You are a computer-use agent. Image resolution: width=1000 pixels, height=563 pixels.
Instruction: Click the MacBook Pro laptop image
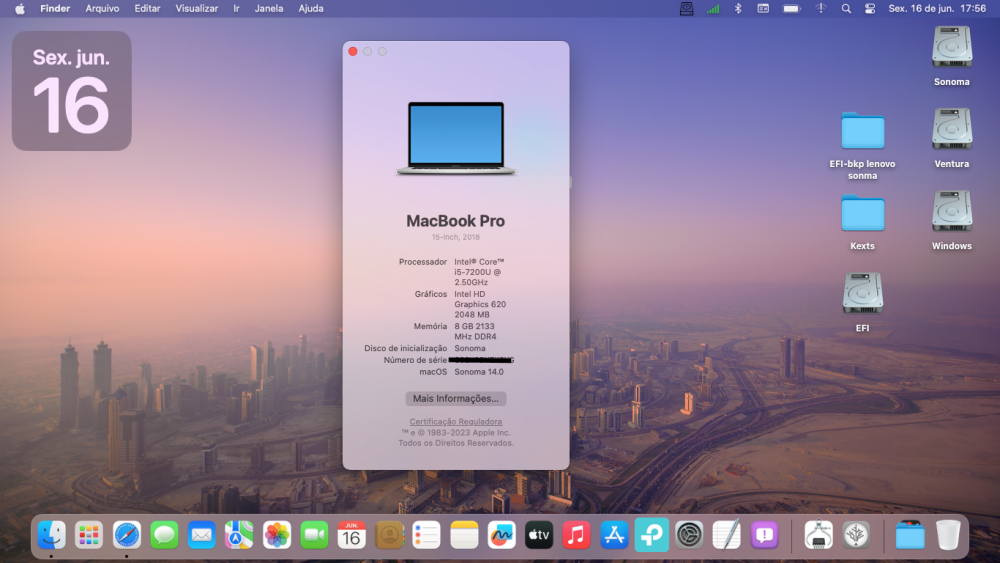click(x=456, y=138)
